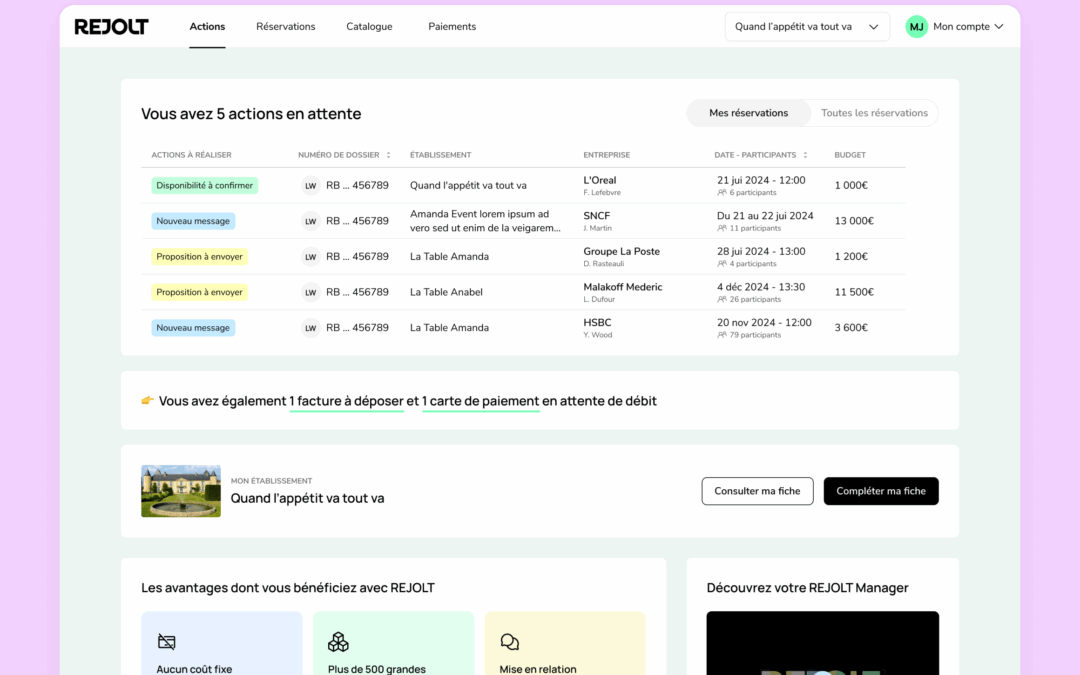Open the Catalogue tab
The width and height of the screenshot is (1080, 675).
[x=369, y=27]
